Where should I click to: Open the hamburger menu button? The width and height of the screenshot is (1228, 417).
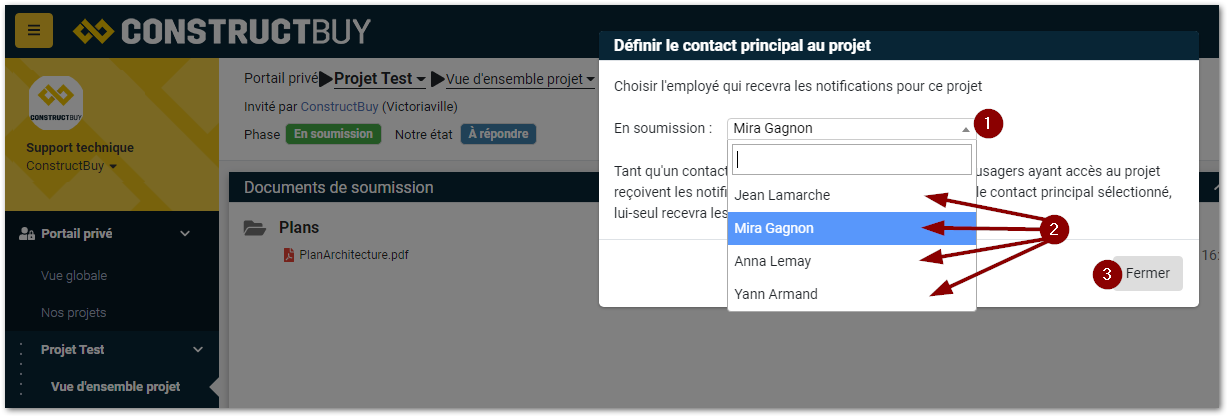[33, 30]
